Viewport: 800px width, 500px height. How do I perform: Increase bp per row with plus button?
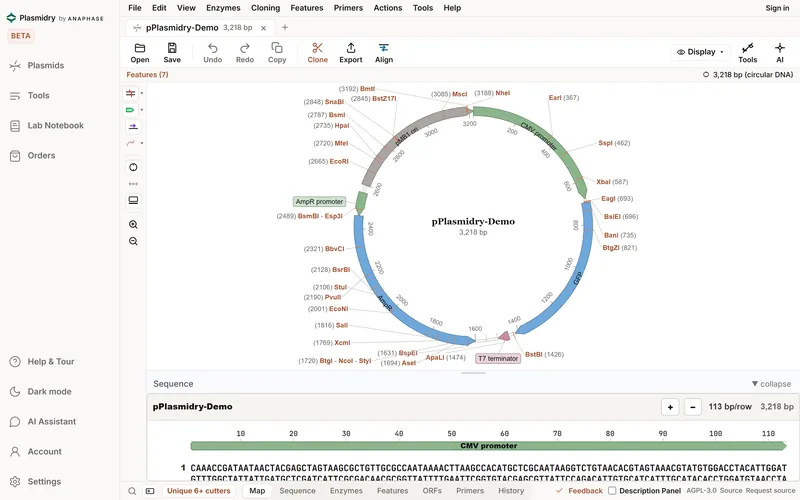point(670,407)
